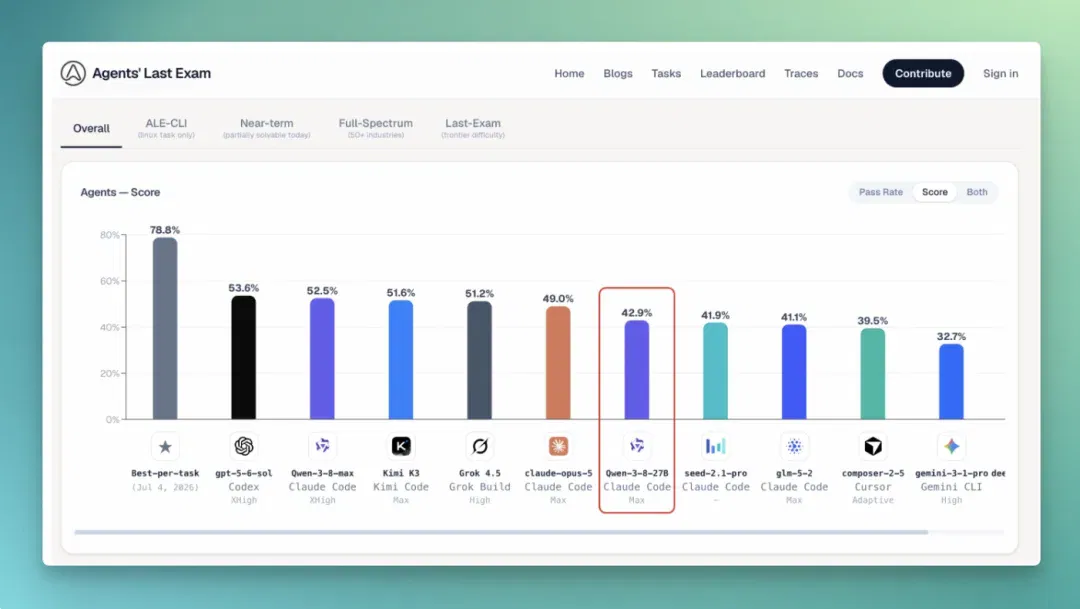Click the gemini-3-1-pro bar at 32.7%
The height and width of the screenshot is (609, 1080).
[x=951, y=382]
